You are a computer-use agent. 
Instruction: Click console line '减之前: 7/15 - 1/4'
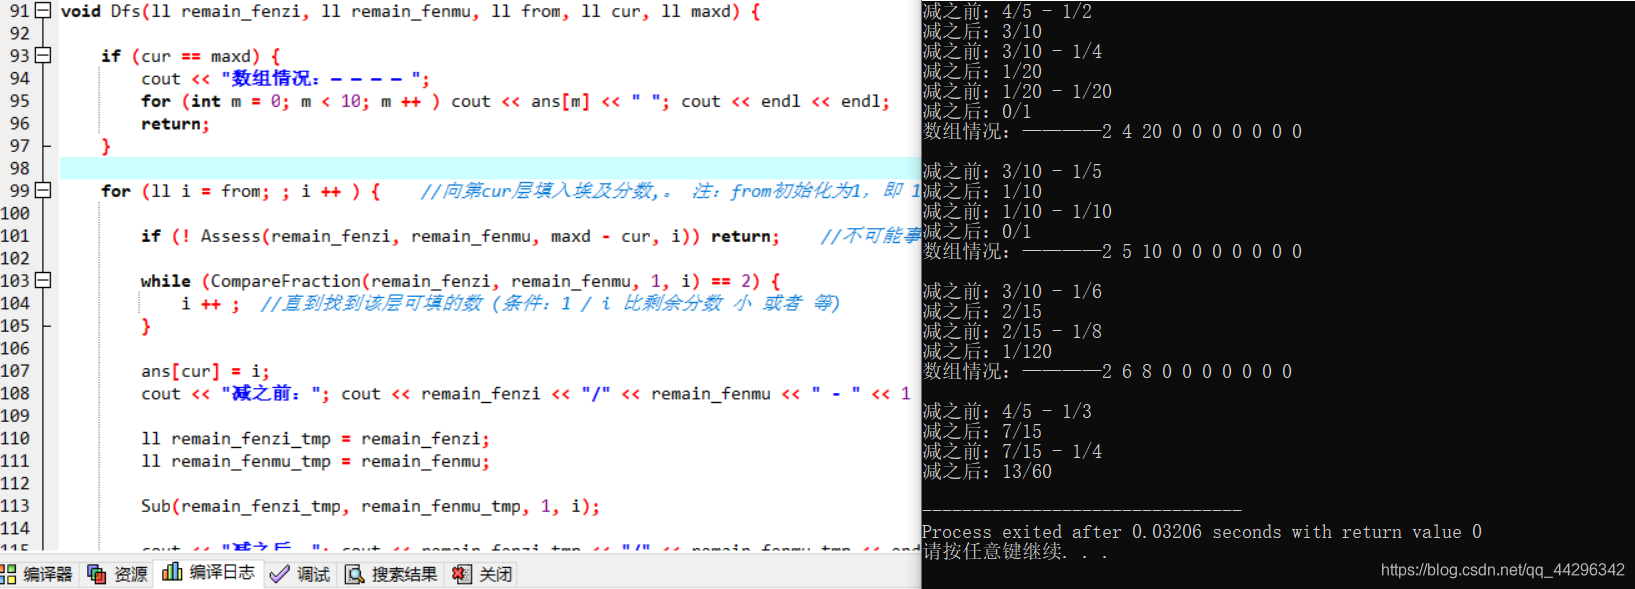[x=1012, y=452]
